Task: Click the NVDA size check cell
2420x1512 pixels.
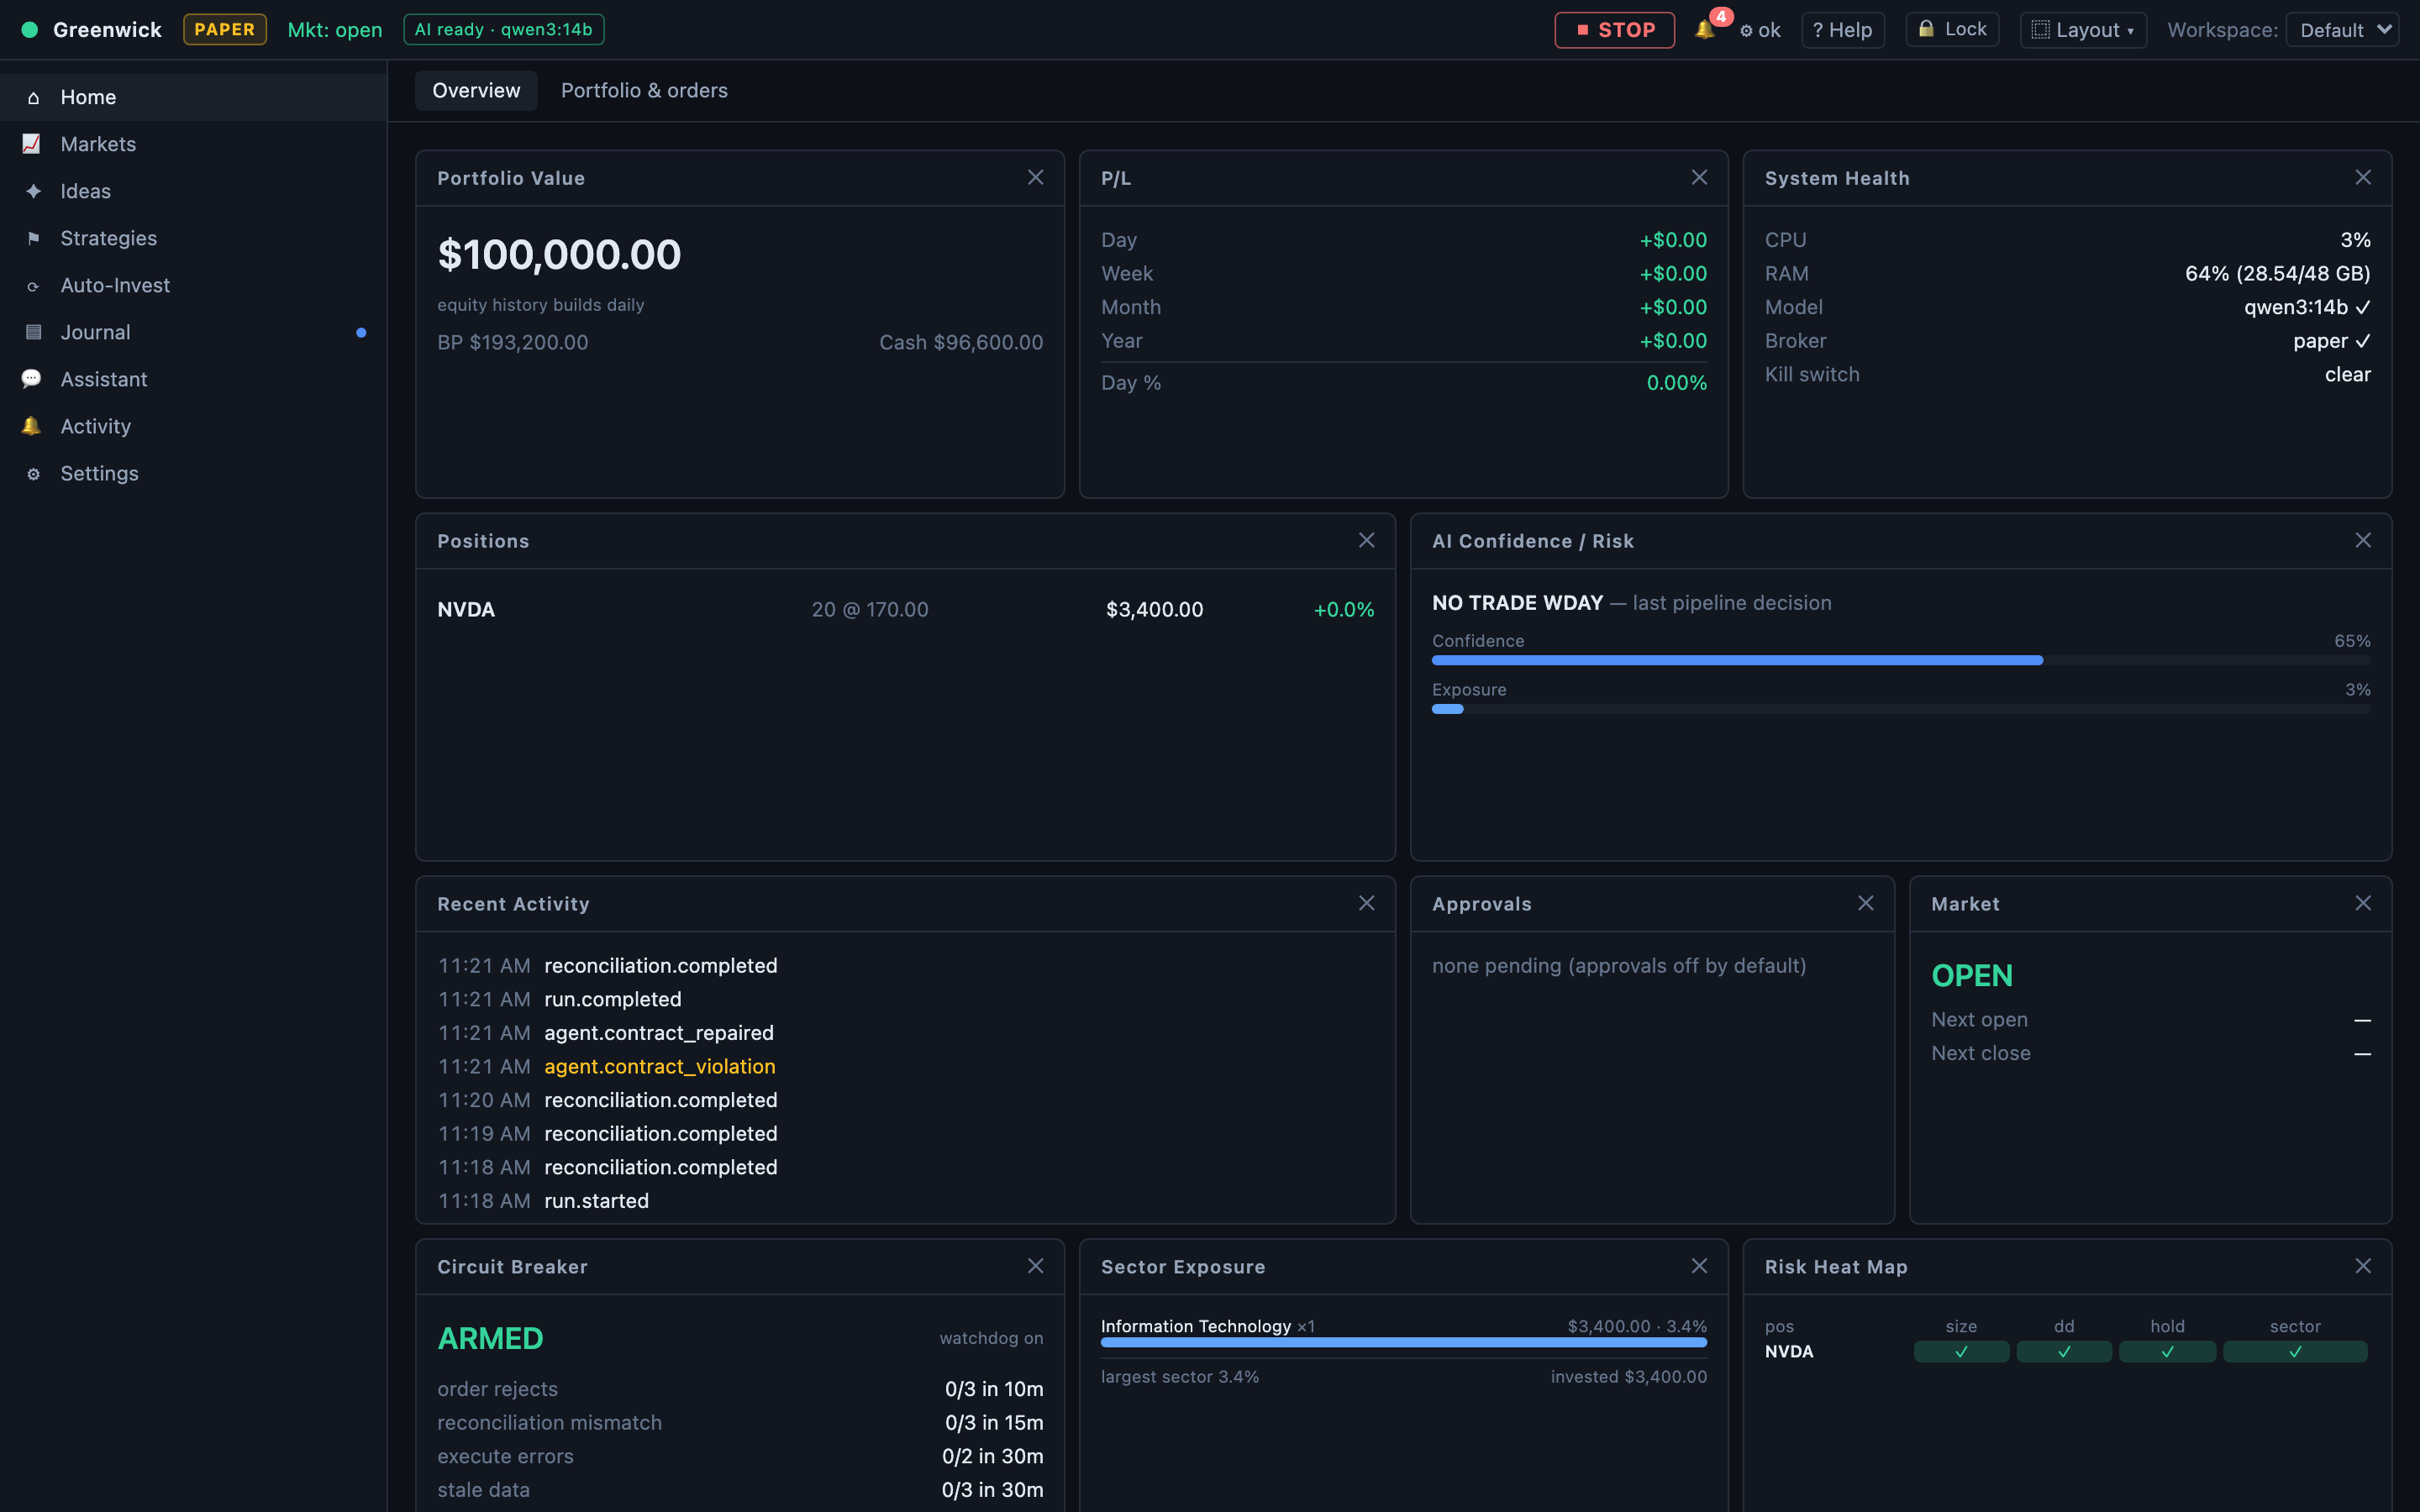Action: coord(1961,1351)
